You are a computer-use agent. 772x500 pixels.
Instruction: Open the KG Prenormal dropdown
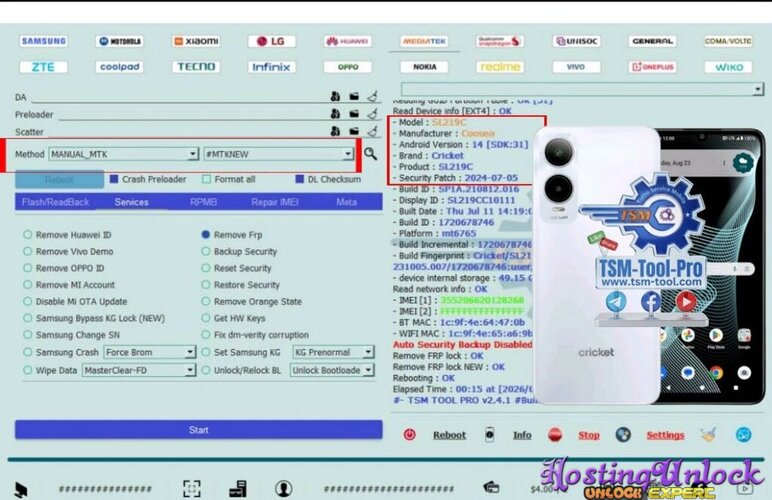point(333,352)
